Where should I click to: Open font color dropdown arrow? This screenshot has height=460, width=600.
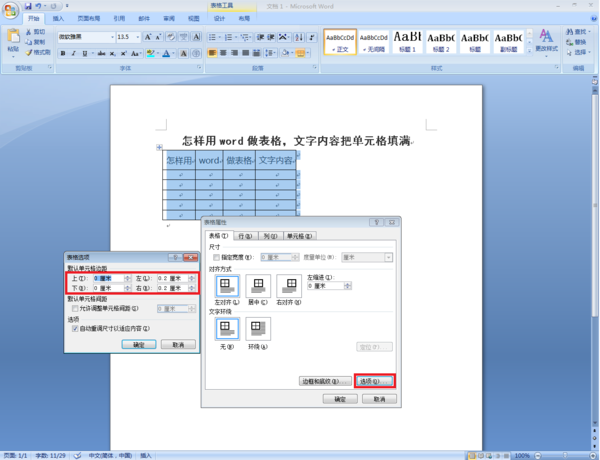click(x=173, y=54)
